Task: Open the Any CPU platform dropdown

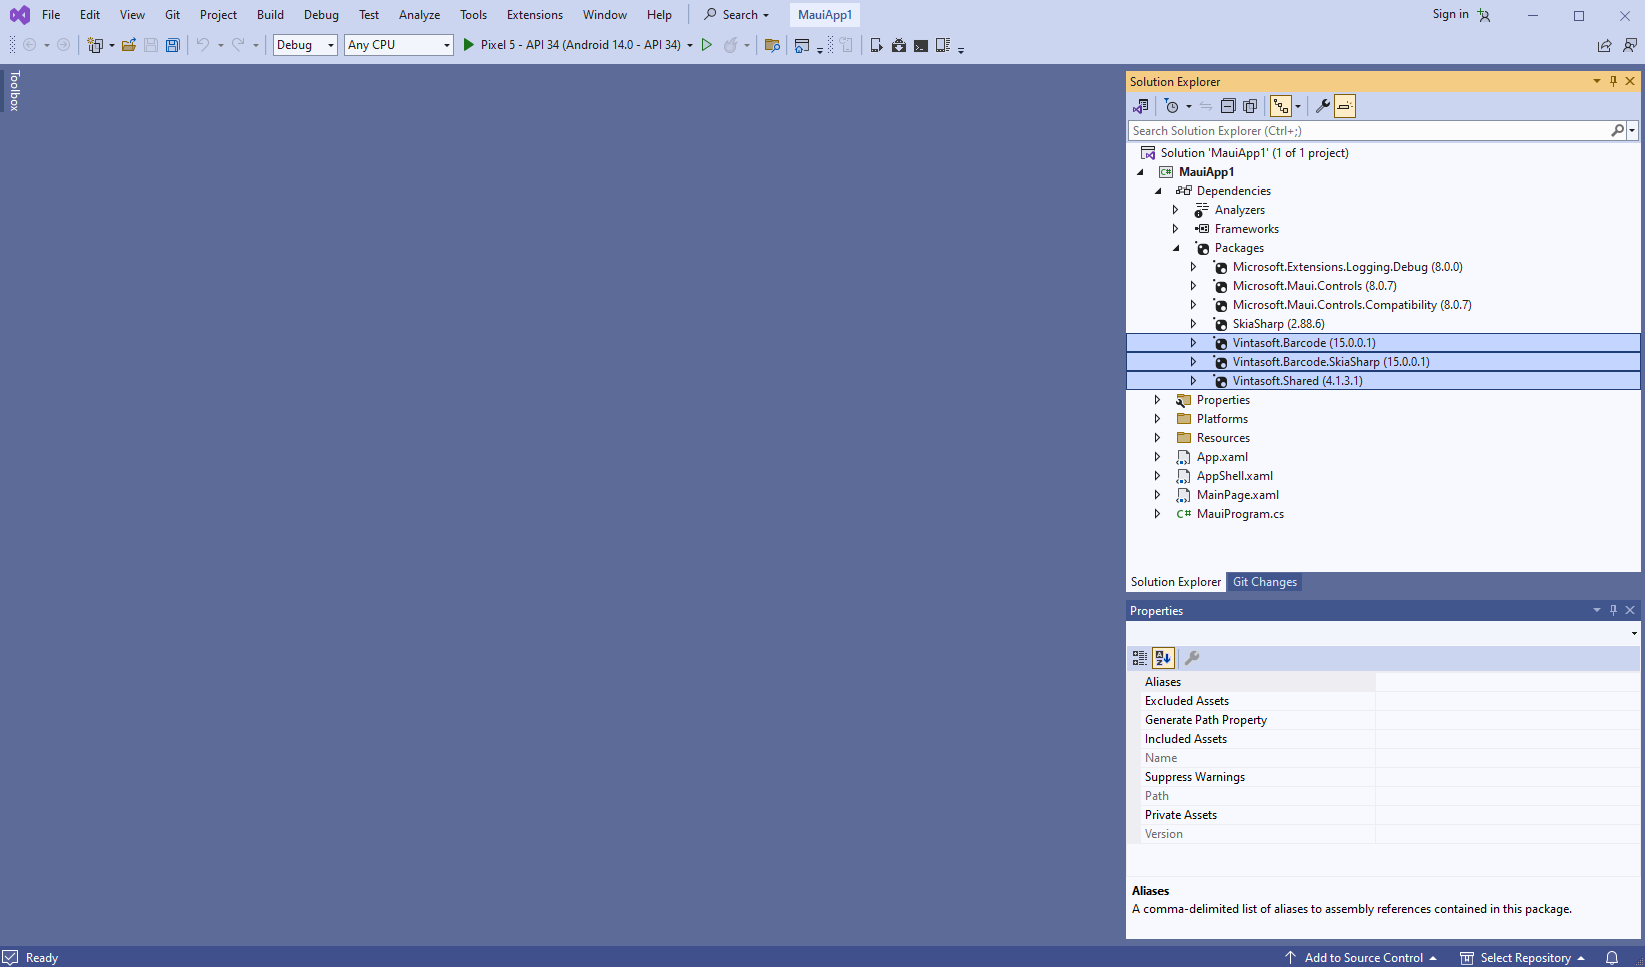Action: point(399,45)
